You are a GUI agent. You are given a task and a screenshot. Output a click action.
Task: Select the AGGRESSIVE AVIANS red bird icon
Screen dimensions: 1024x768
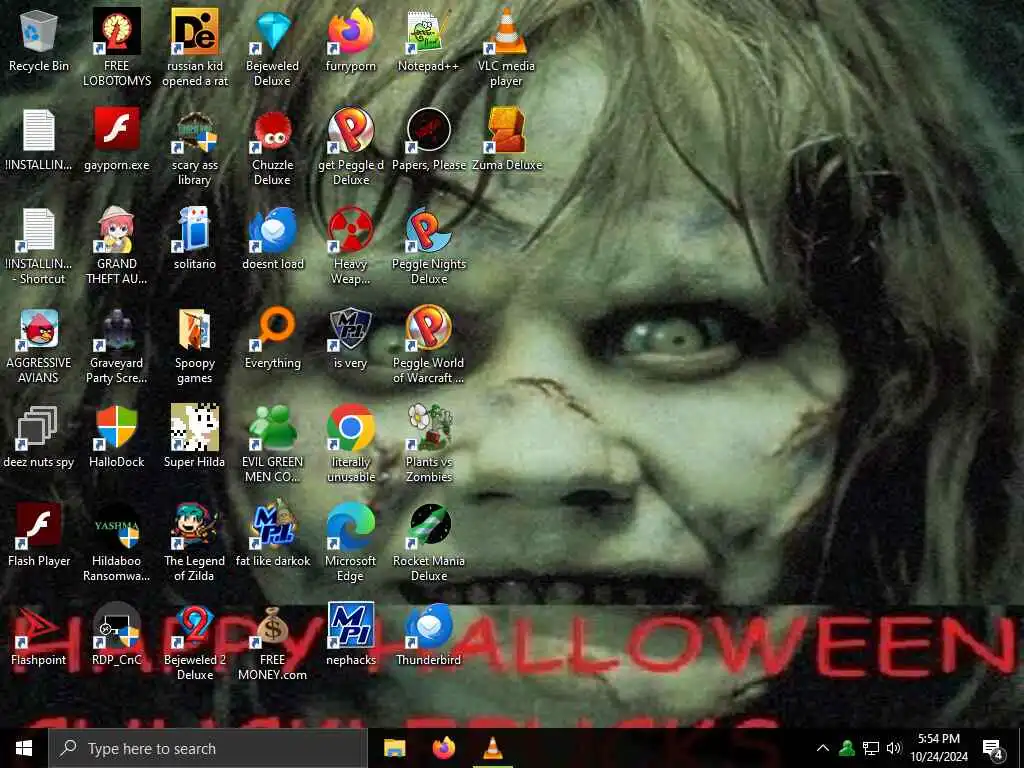point(39,329)
